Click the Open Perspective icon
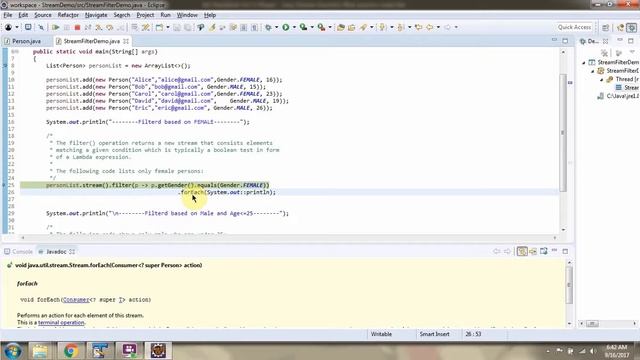 pyautogui.click(x=606, y=27)
